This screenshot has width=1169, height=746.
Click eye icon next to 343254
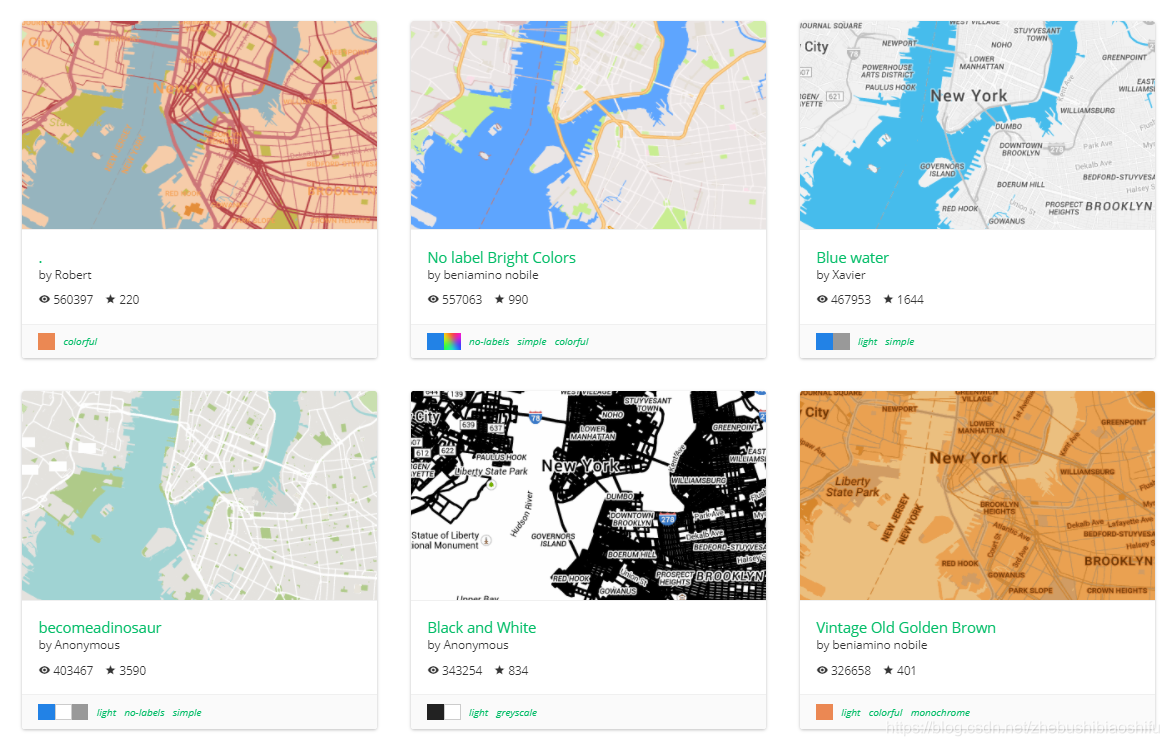(x=433, y=670)
